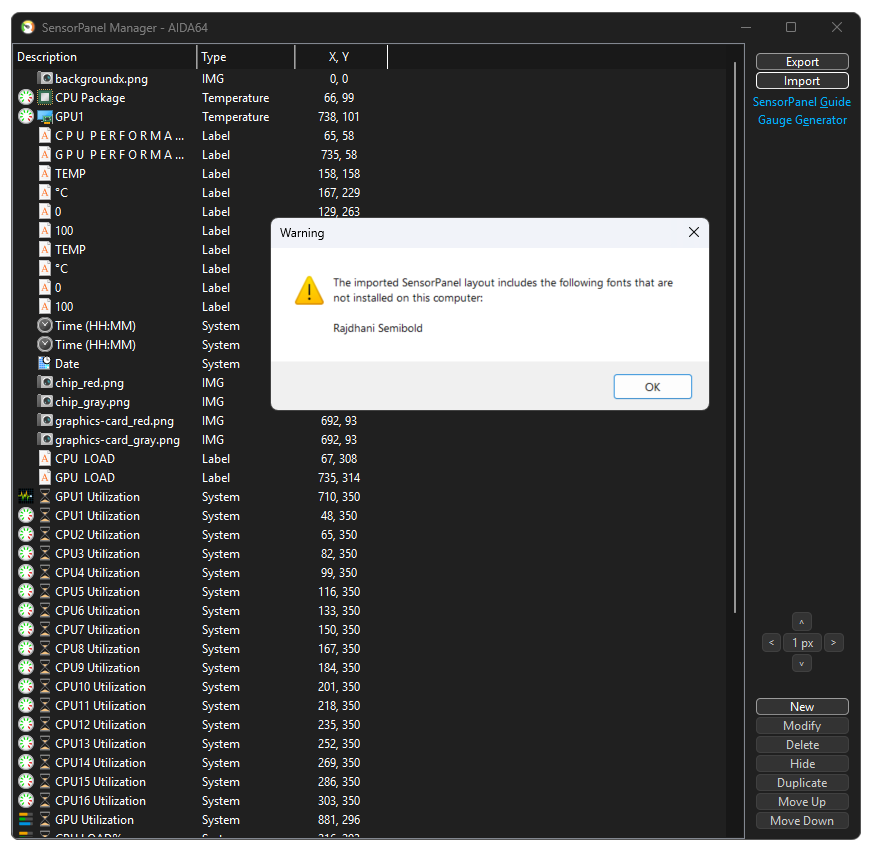
Task: Click the Temperature type on CPU Package row
Action: 235,98
